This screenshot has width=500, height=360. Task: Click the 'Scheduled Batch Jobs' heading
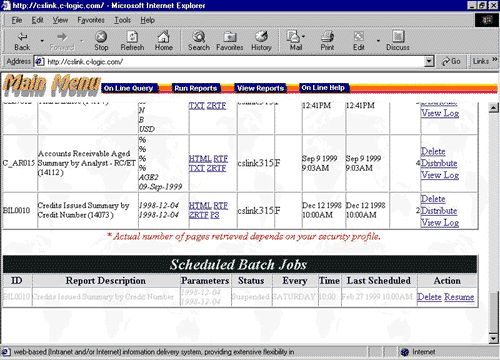tap(238, 265)
